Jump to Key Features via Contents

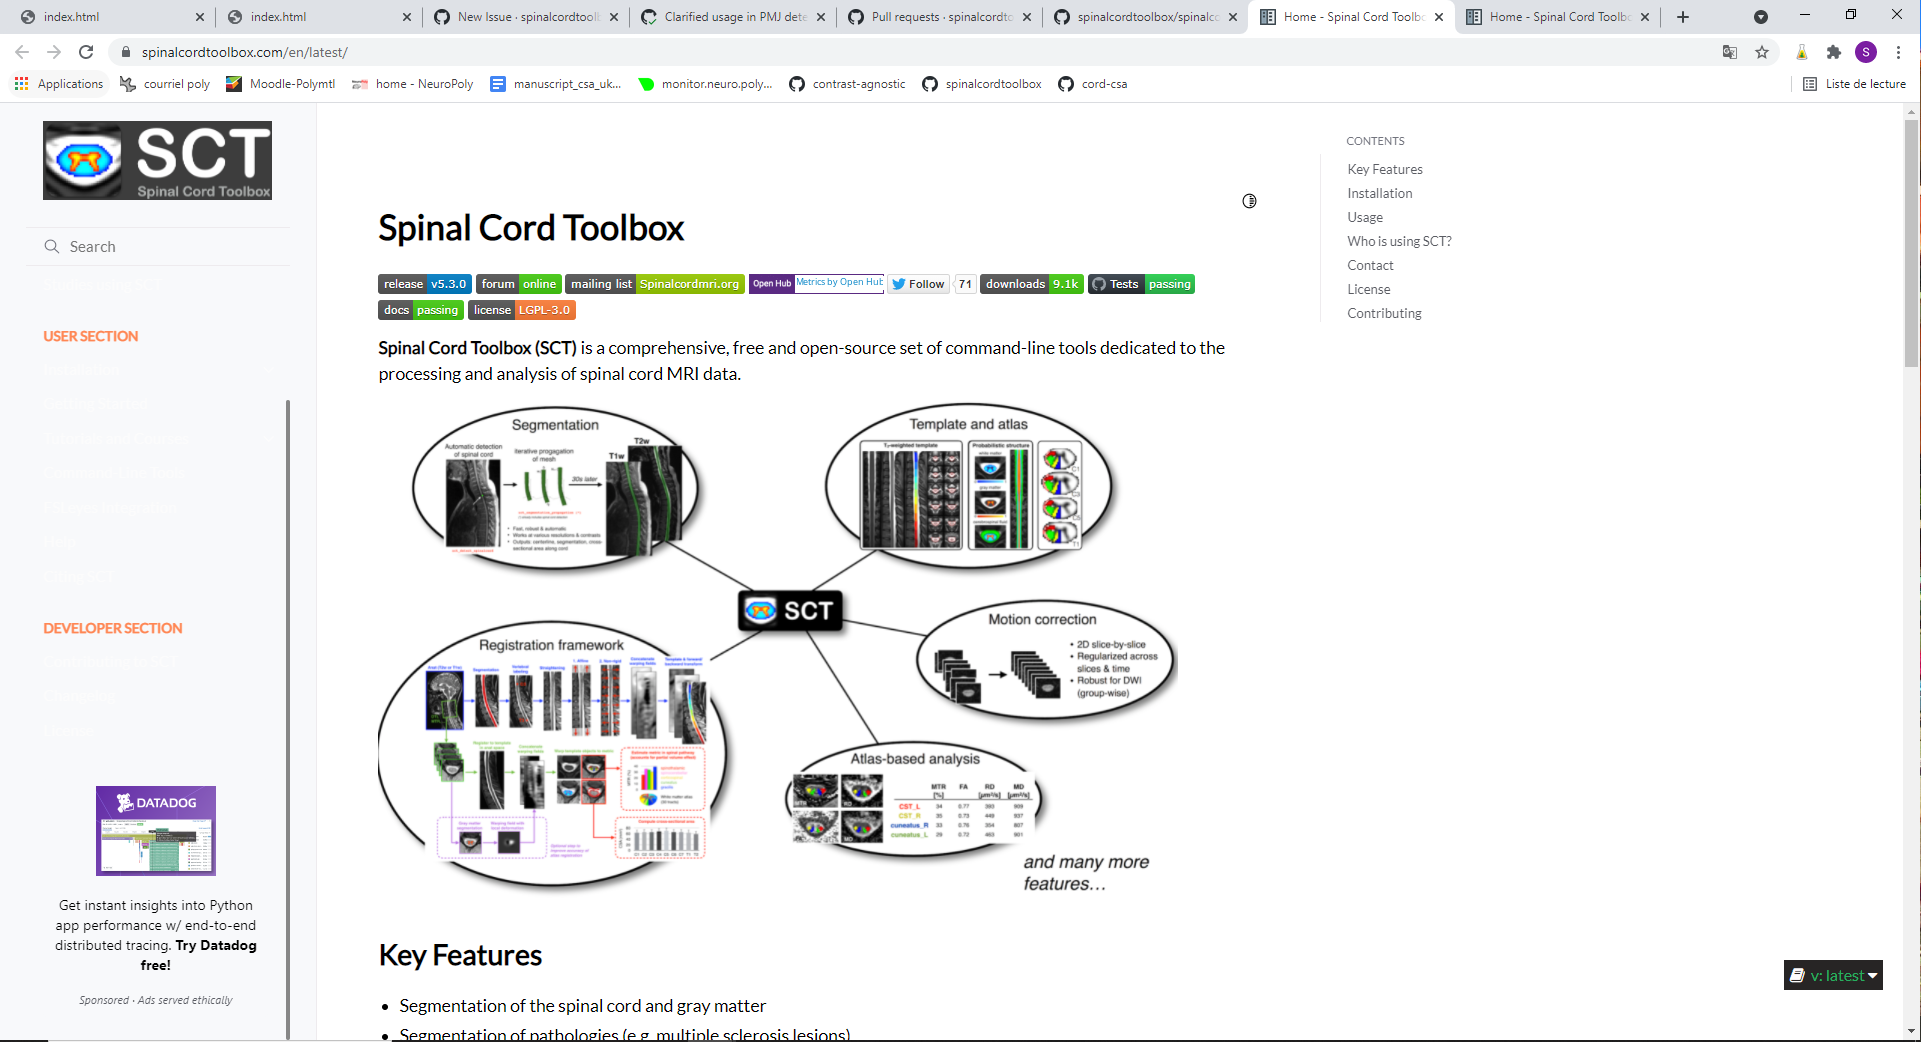pos(1384,169)
